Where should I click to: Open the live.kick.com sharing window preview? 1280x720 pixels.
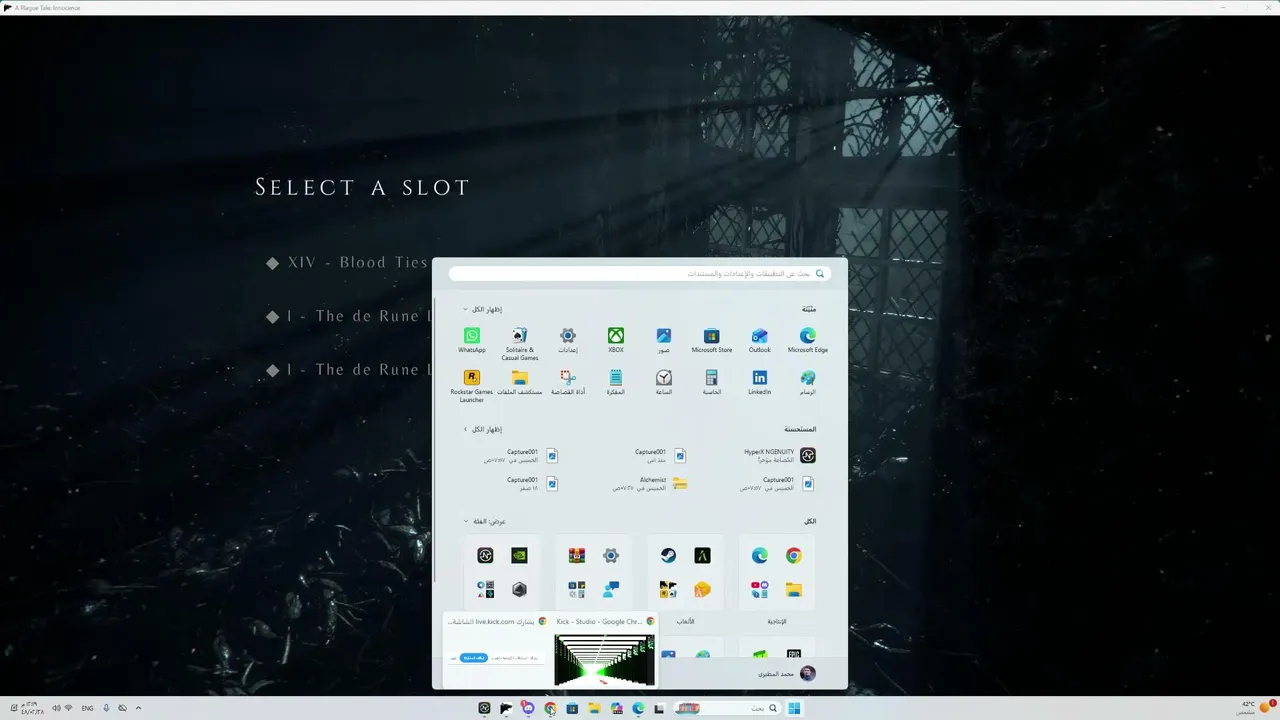coord(496,650)
